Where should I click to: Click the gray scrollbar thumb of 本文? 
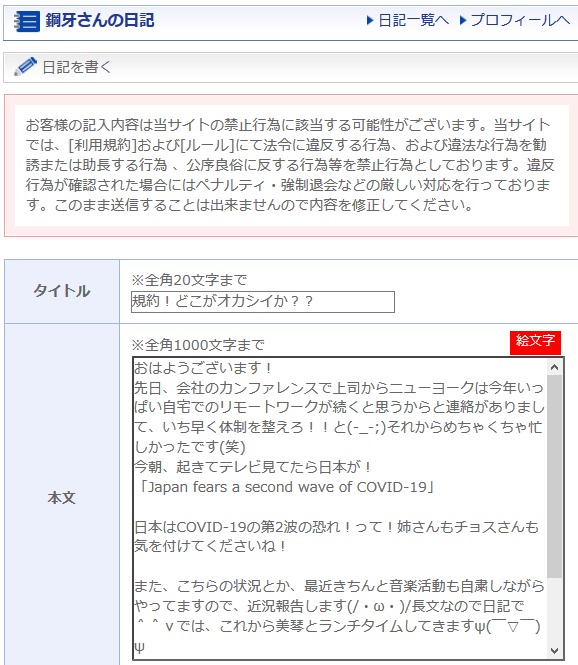[x=554, y=476]
